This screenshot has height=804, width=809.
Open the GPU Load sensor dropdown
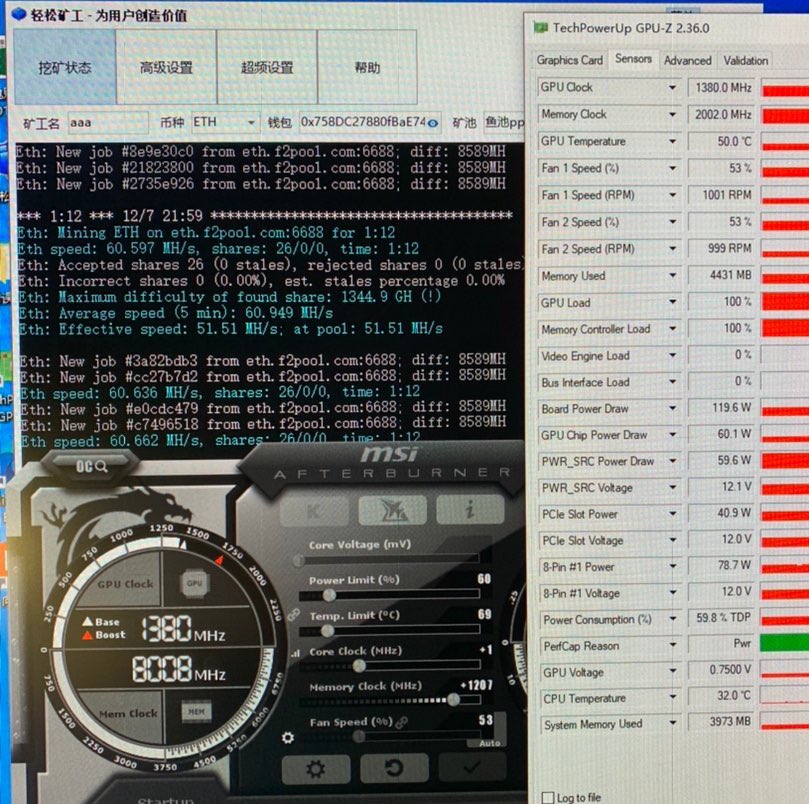[x=672, y=302]
